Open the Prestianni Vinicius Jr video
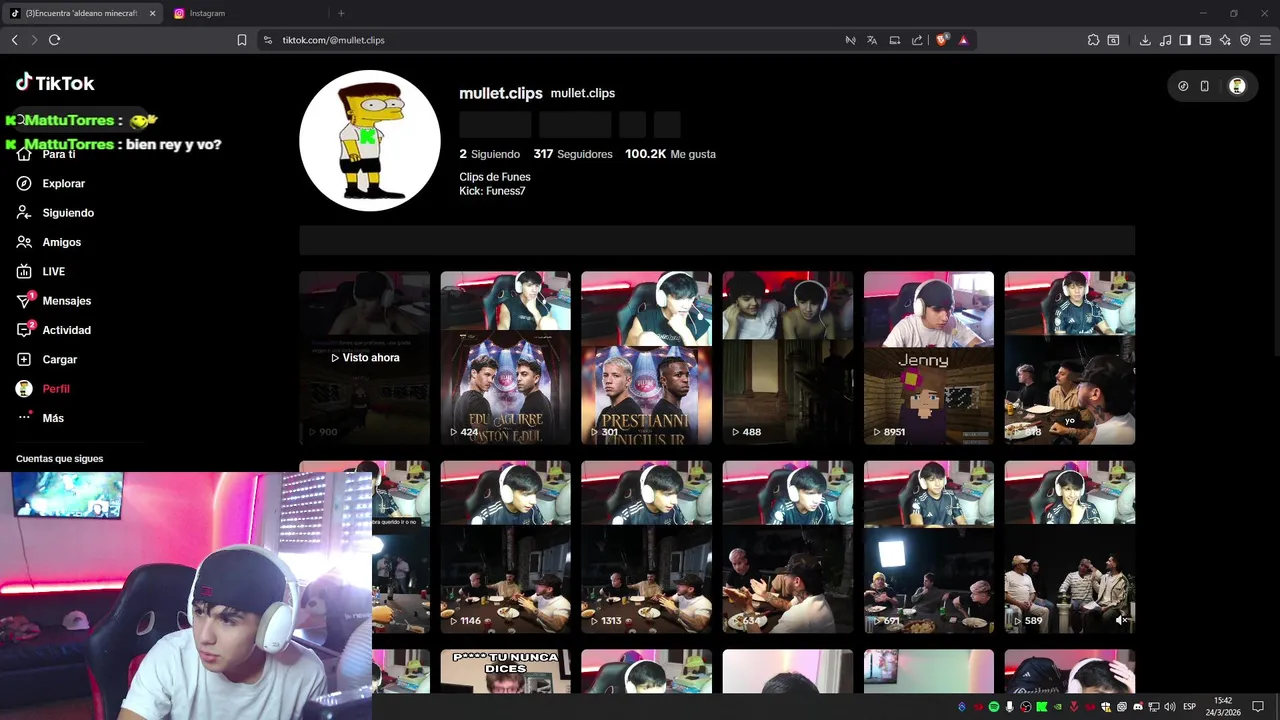1280x720 pixels. click(x=646, y=358)
